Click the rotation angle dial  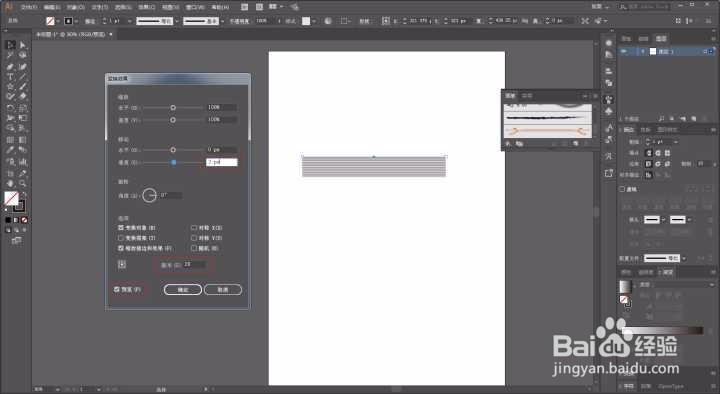point(149,195)
